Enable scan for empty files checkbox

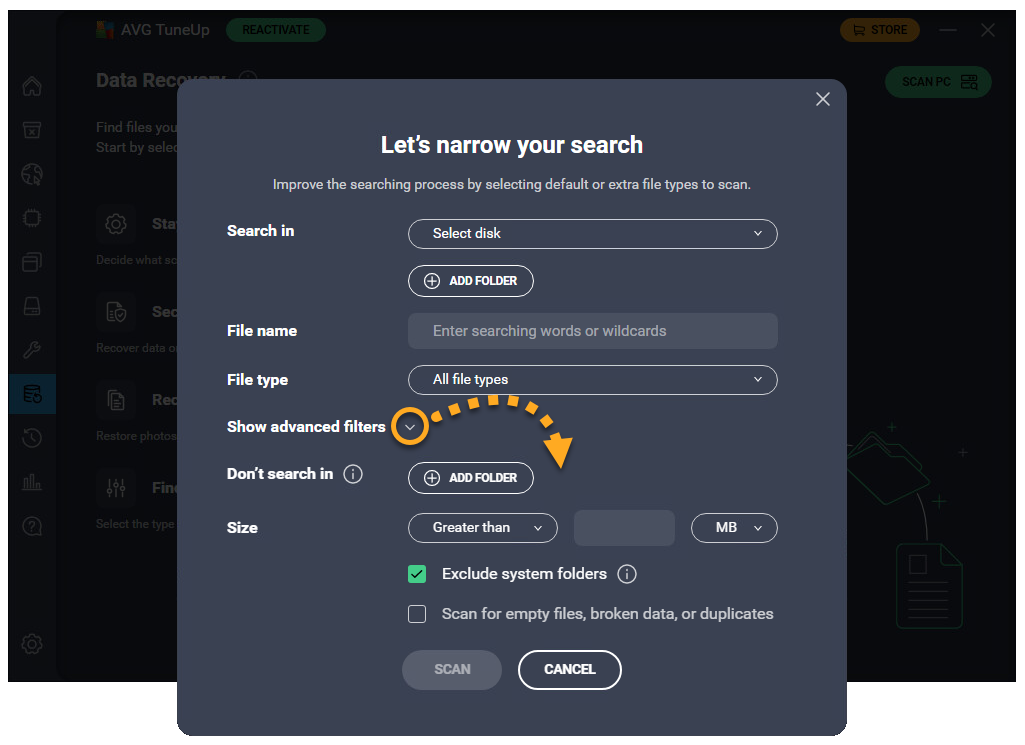417,614
